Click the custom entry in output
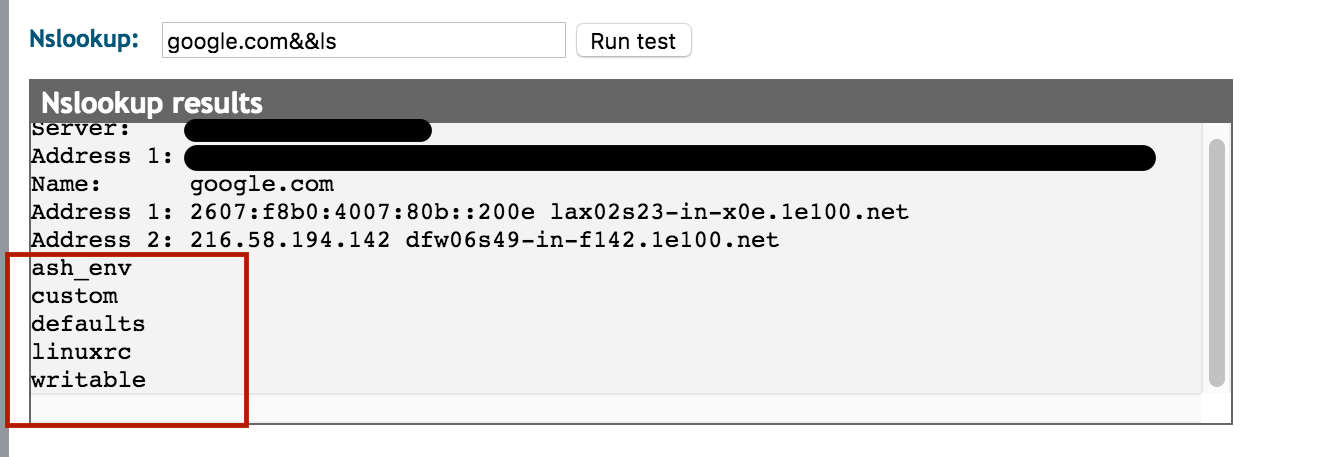 (75, 297)
